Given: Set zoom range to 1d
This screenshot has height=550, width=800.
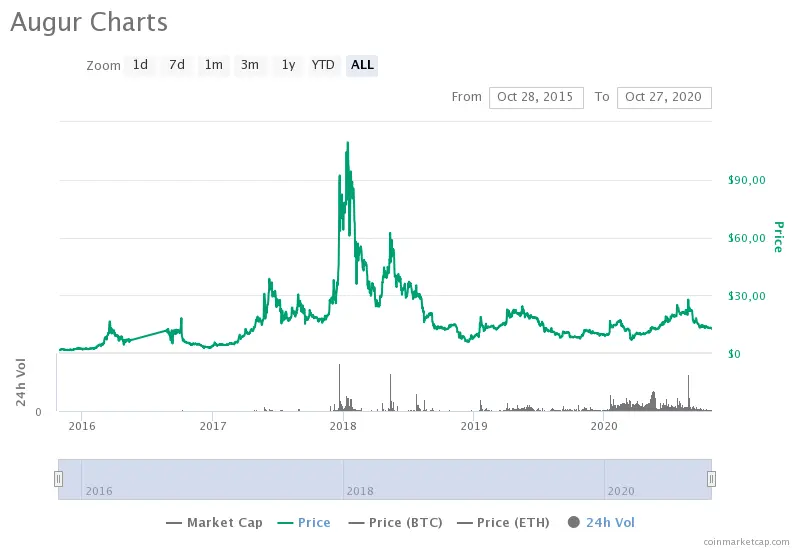Looking at the screenshot, I should pos(140,65).
